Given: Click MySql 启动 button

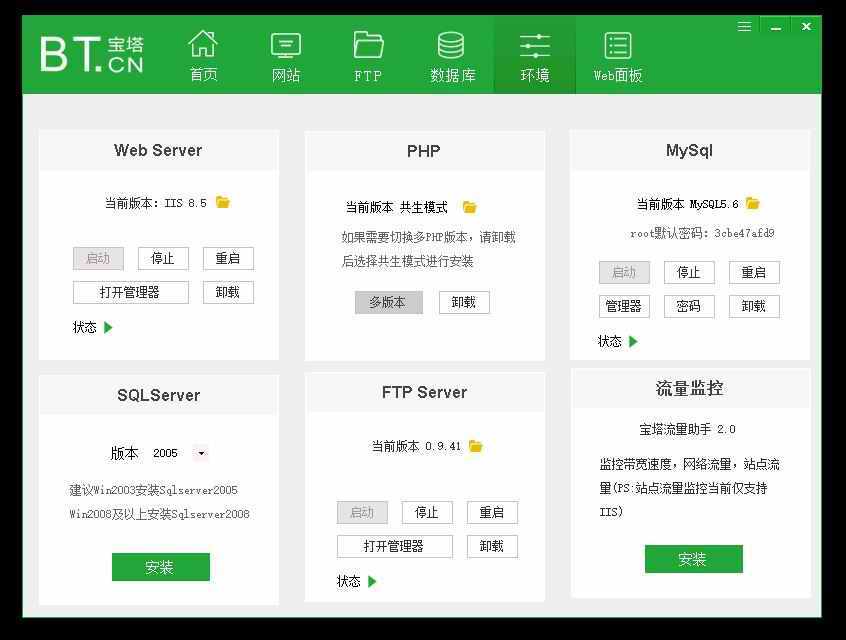Looking at the screenshot, I should pyautogui.click(x=624, y=273).
